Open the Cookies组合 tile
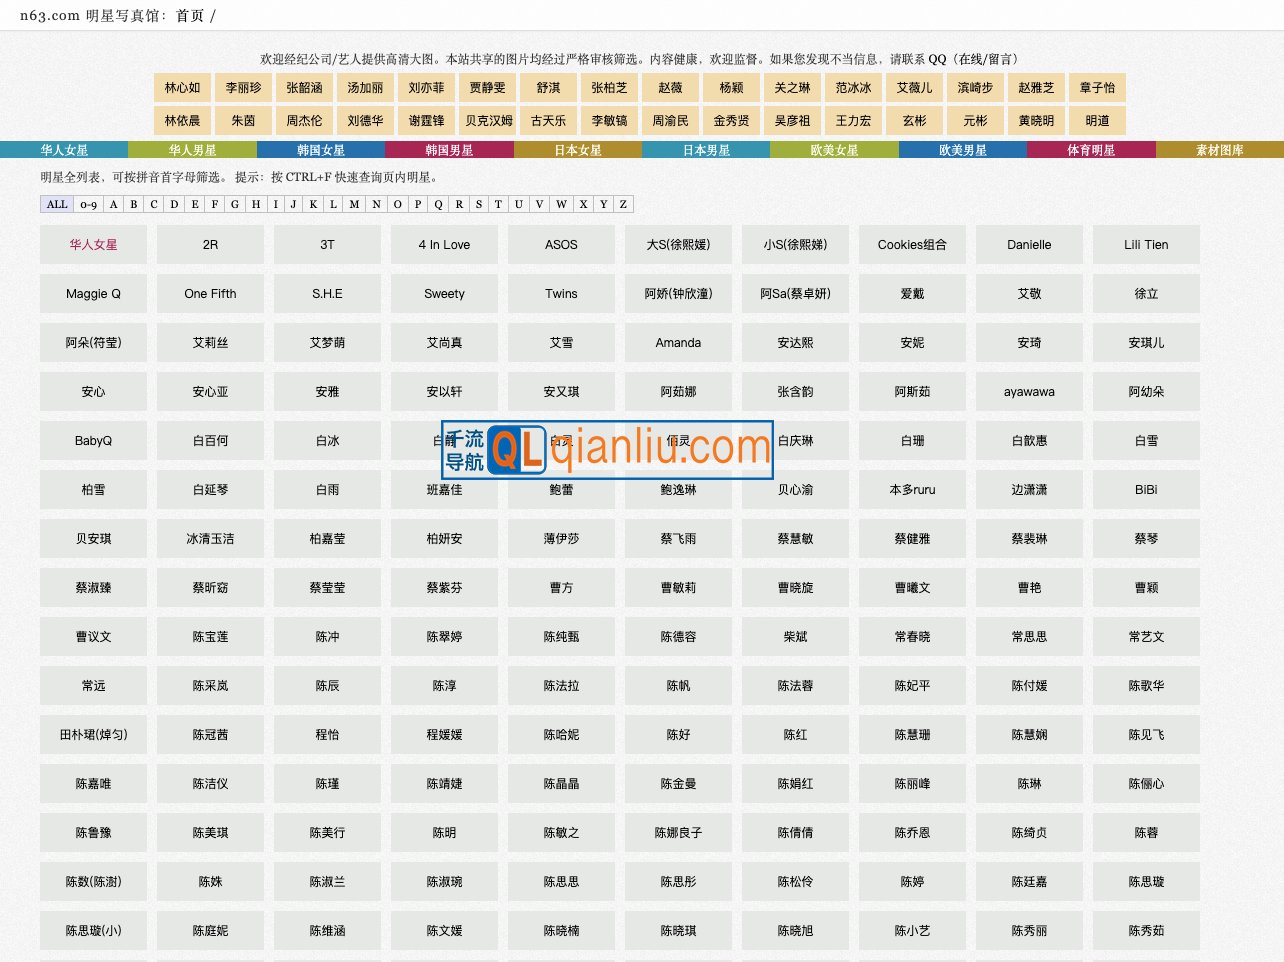Image resolution: width=1284 pixels, height=962 pixels. 912,245
